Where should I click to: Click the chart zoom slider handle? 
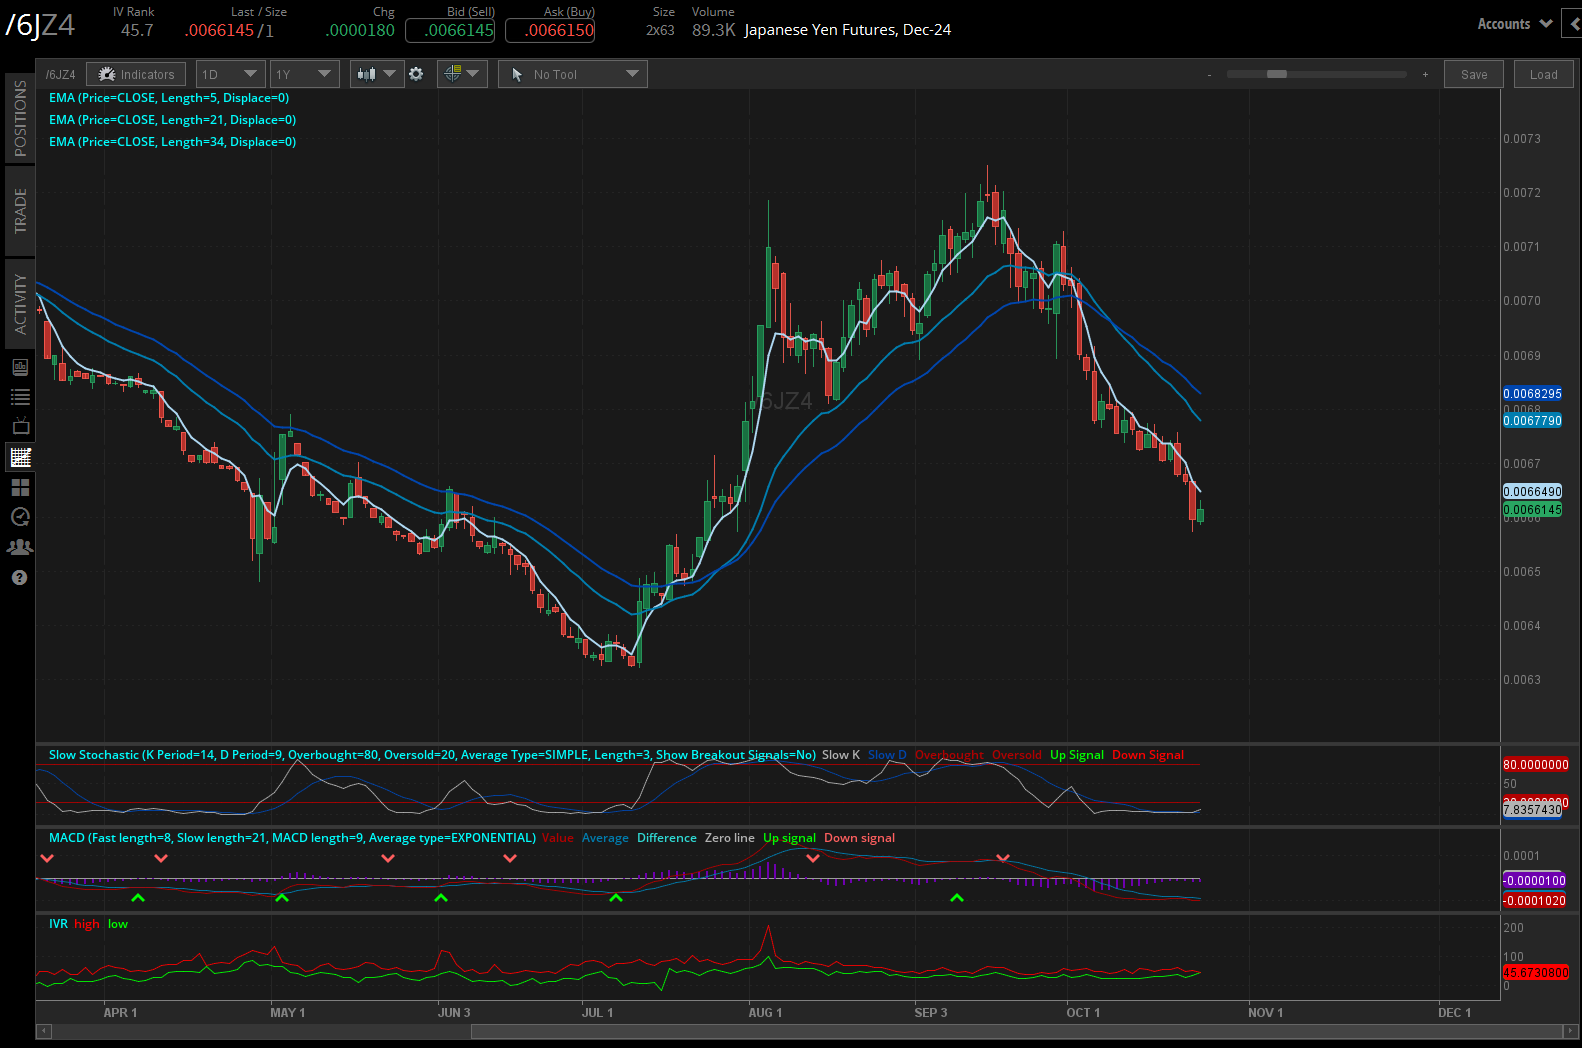pyautogui.click(x=1276, y=74)
